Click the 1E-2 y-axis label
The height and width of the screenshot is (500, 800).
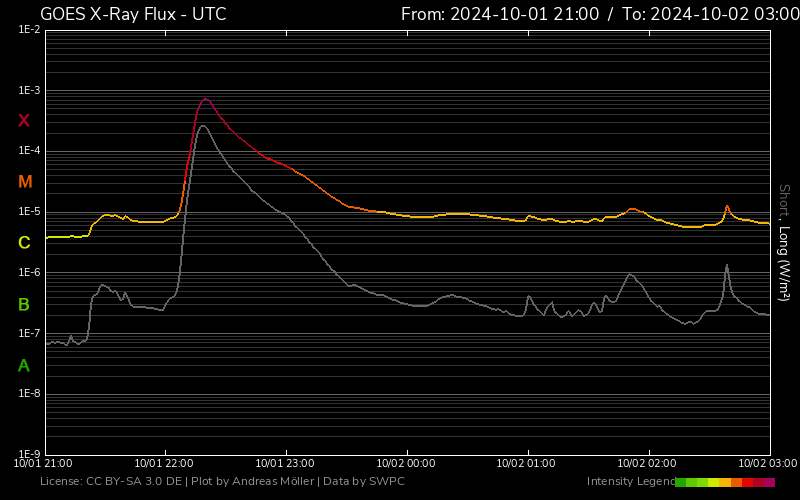[x=29, y=30]
